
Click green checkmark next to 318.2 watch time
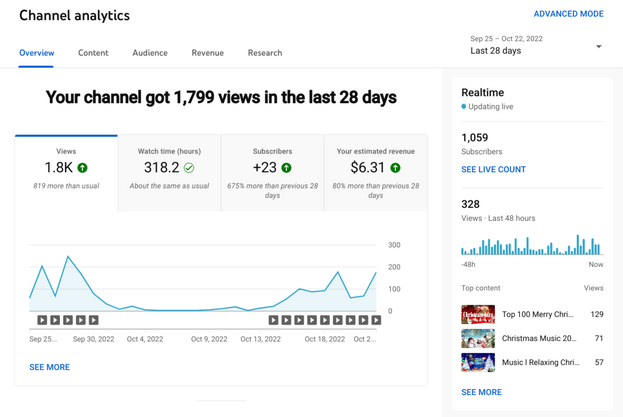point(189,168)
